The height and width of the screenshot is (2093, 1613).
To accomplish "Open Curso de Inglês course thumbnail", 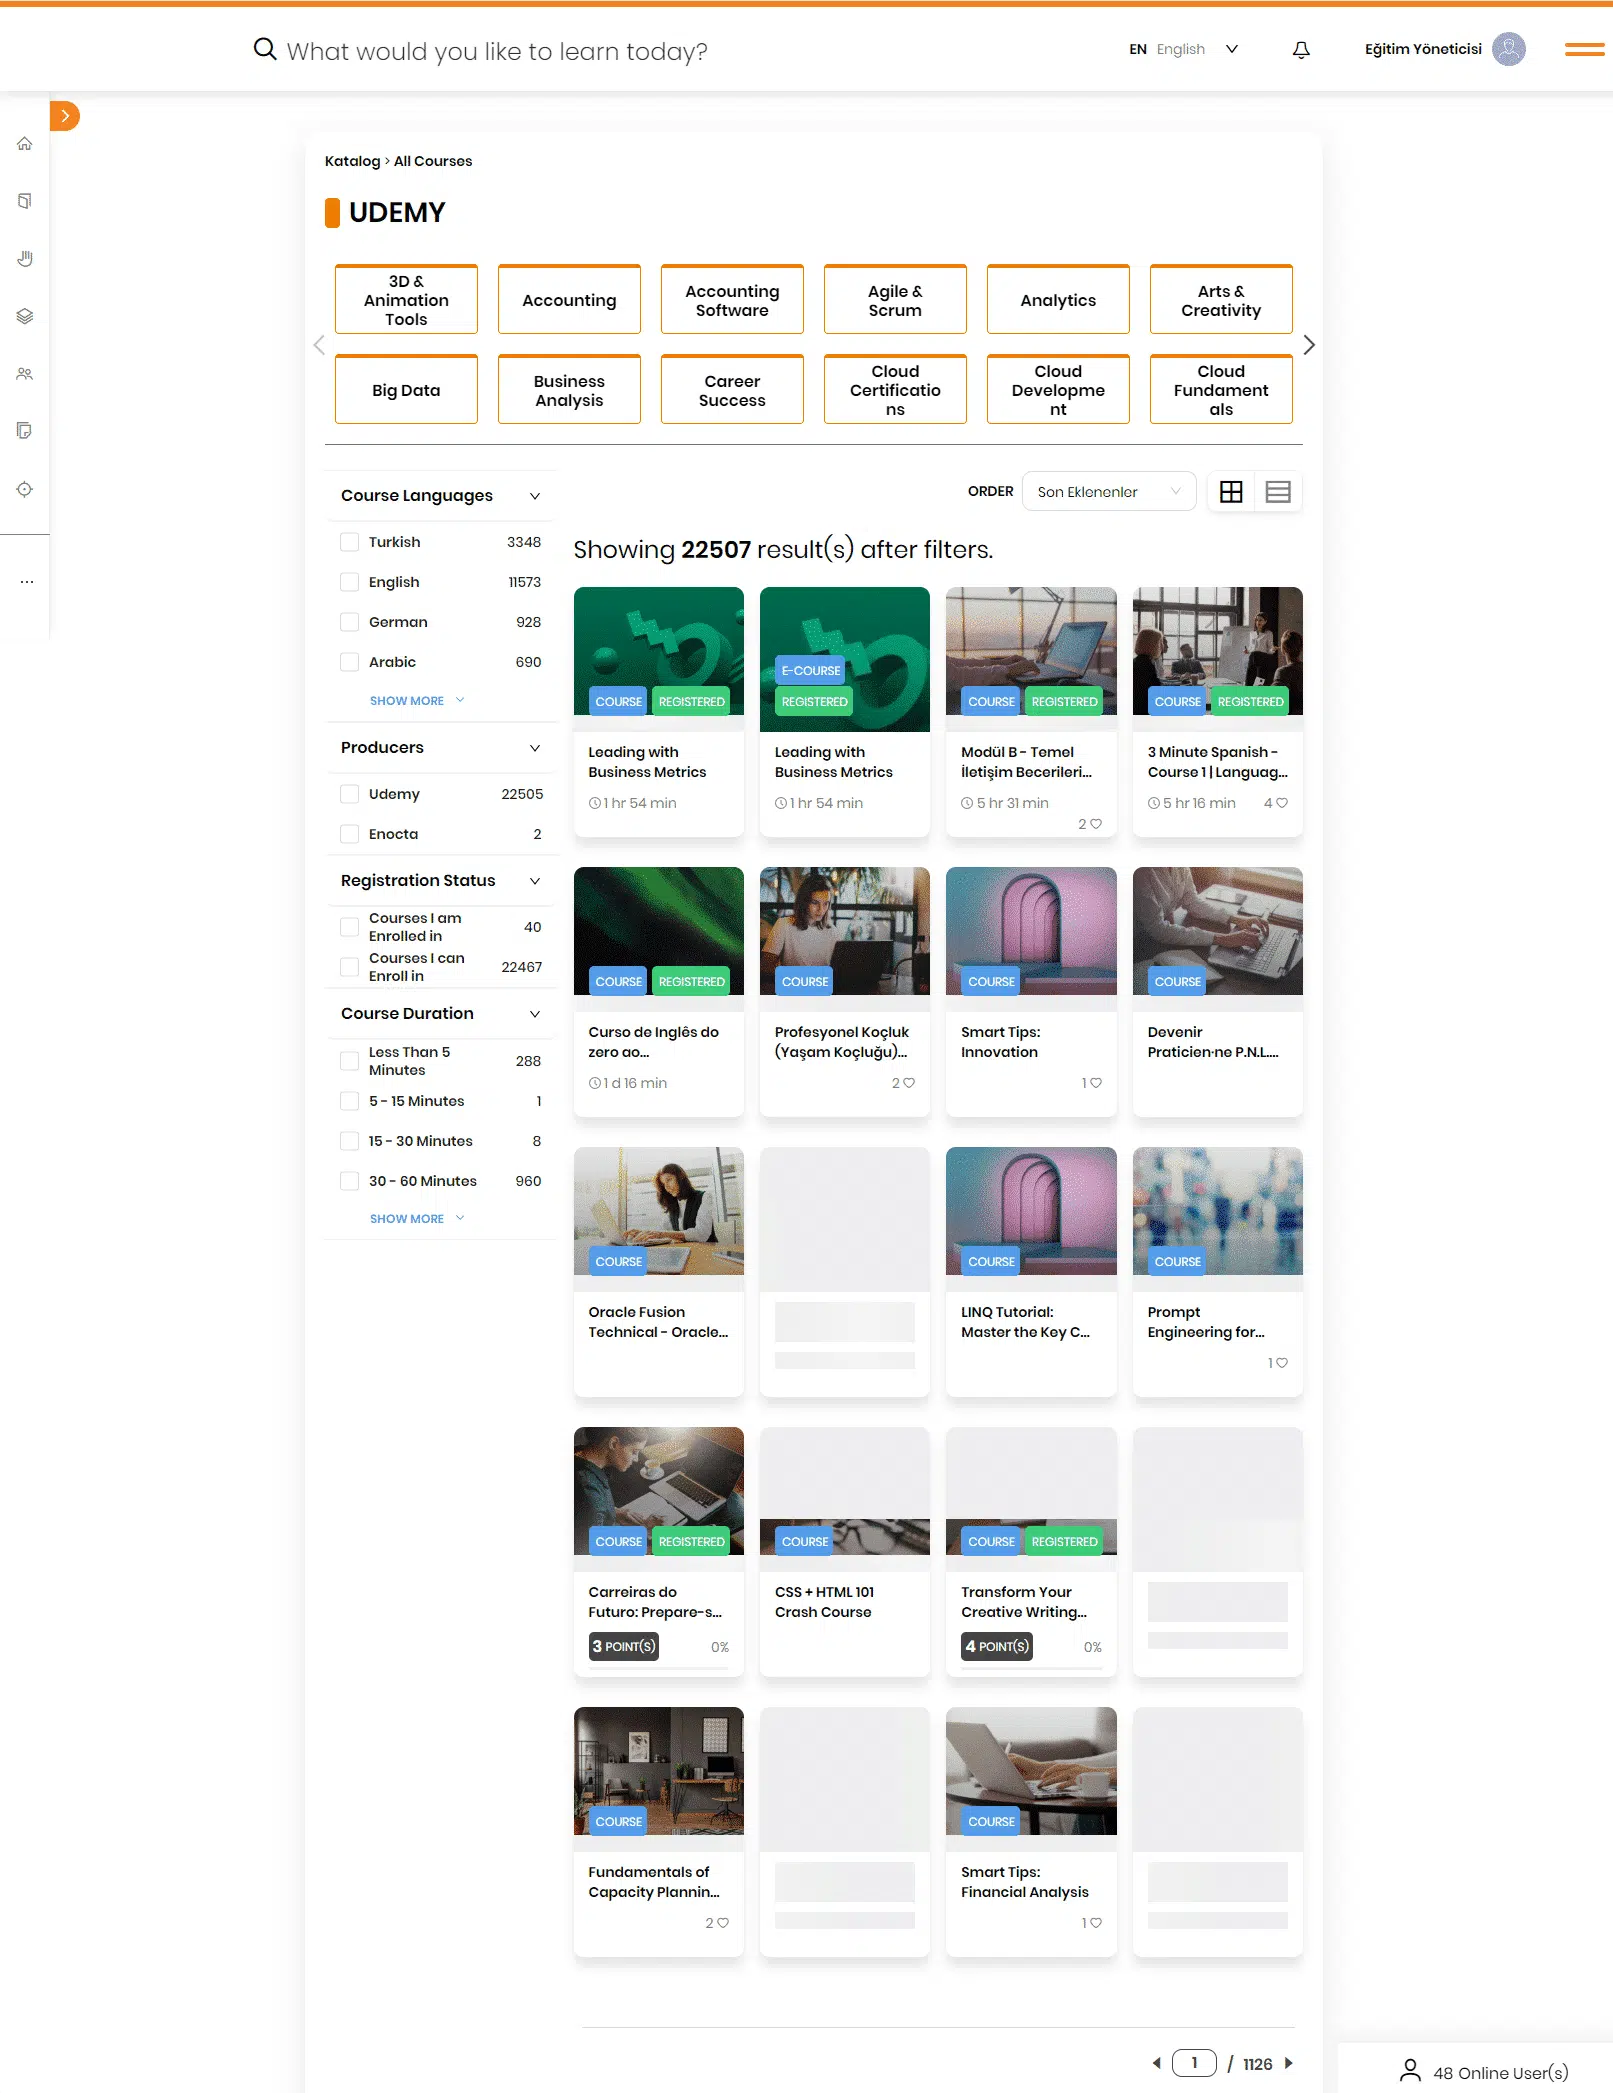I will tap(659, 931).
